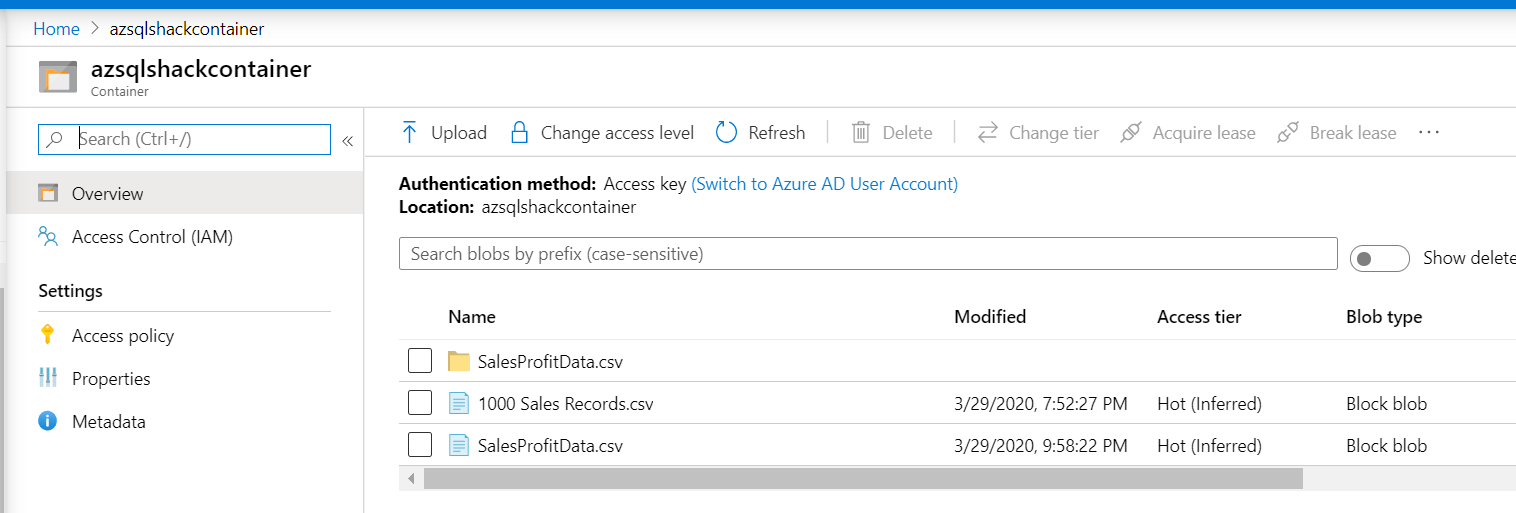Click the Refresh circular arrow icon
The image size is (1516, 513).
tap(727, 133)
